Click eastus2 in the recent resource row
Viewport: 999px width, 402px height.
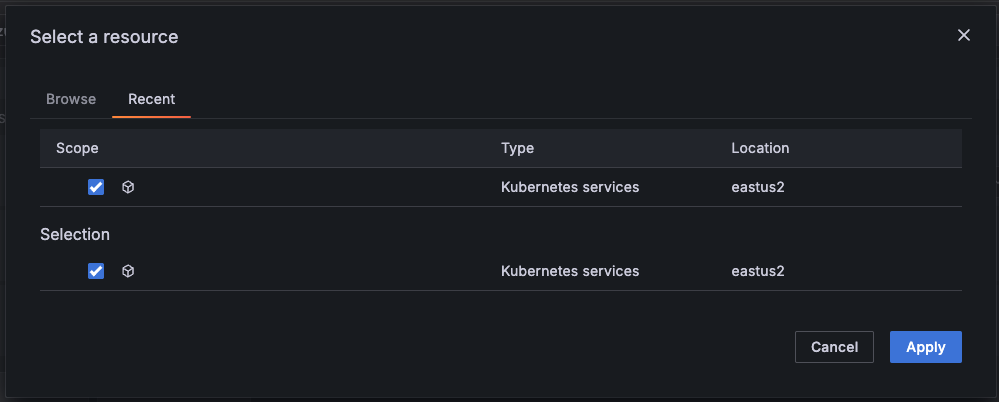[757, 187]
